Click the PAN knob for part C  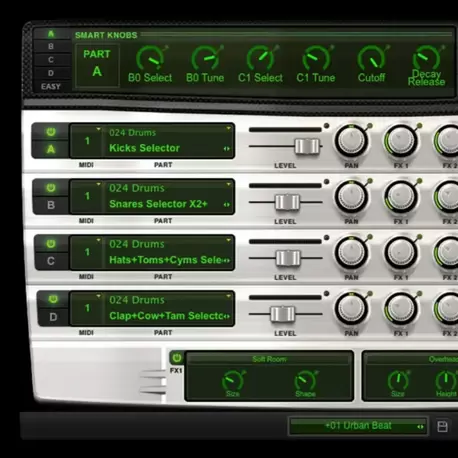click(351, 253)
